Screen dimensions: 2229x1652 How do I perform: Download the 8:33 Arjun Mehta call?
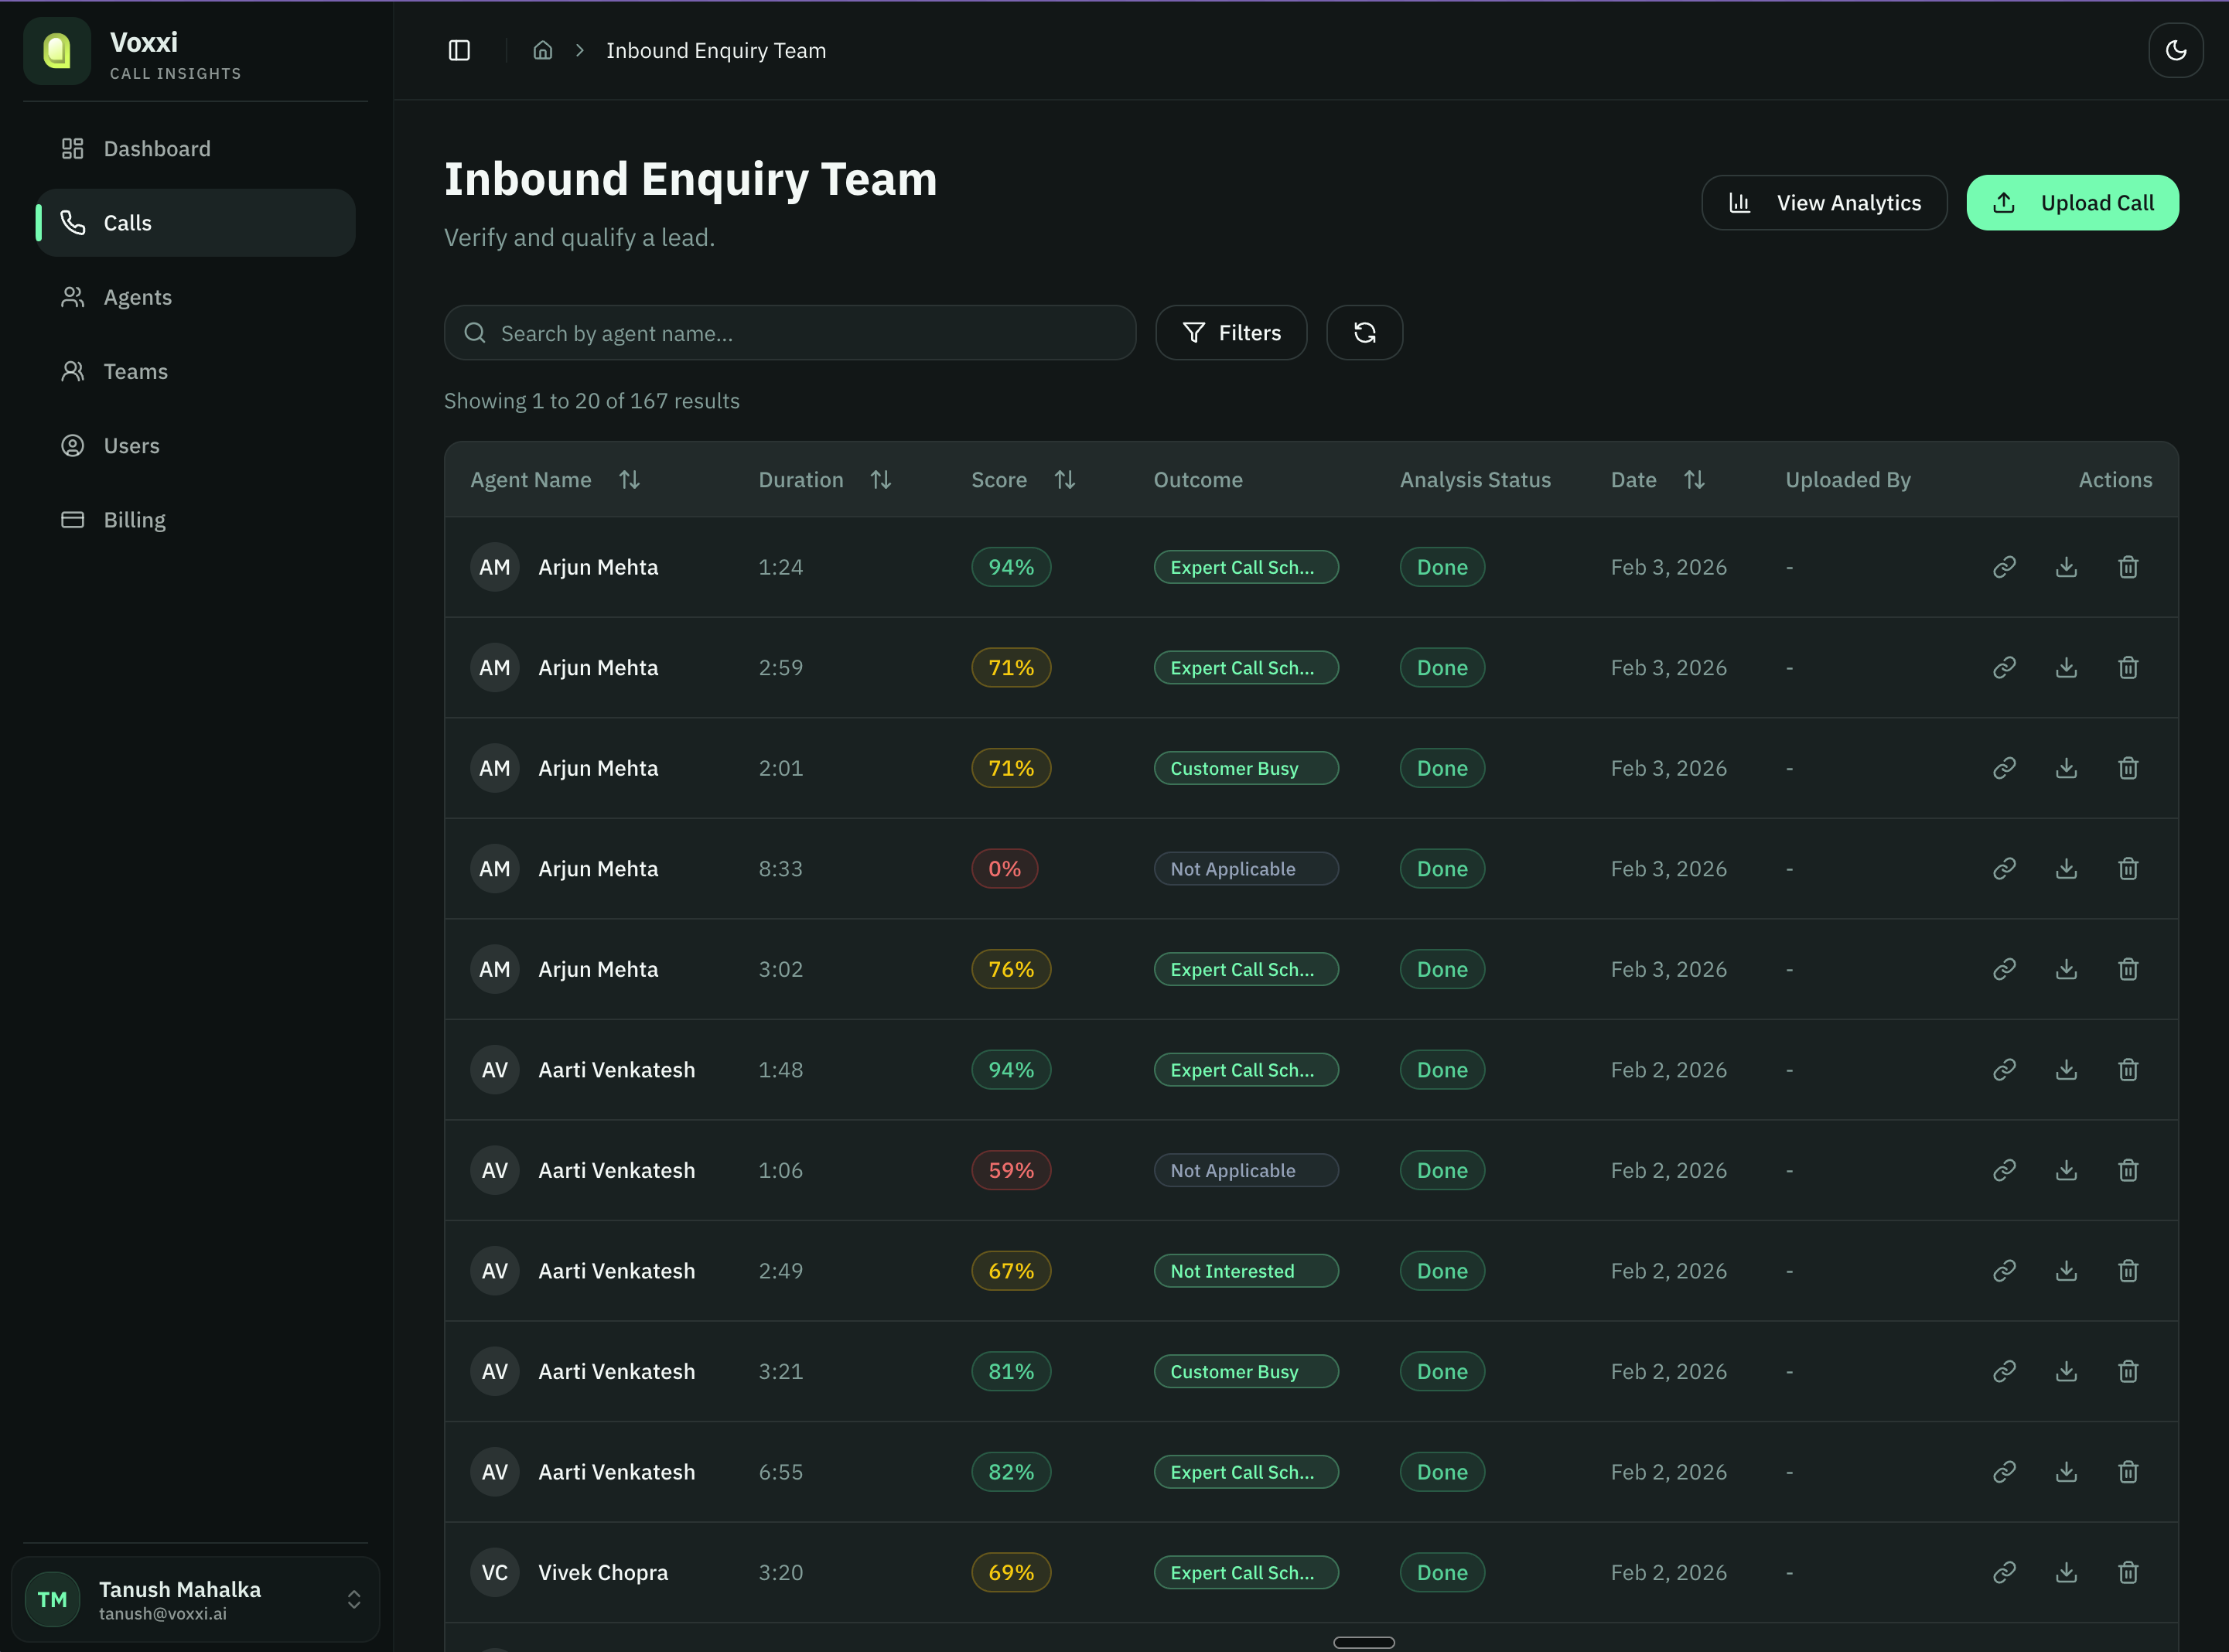(x=2066, y=868)
